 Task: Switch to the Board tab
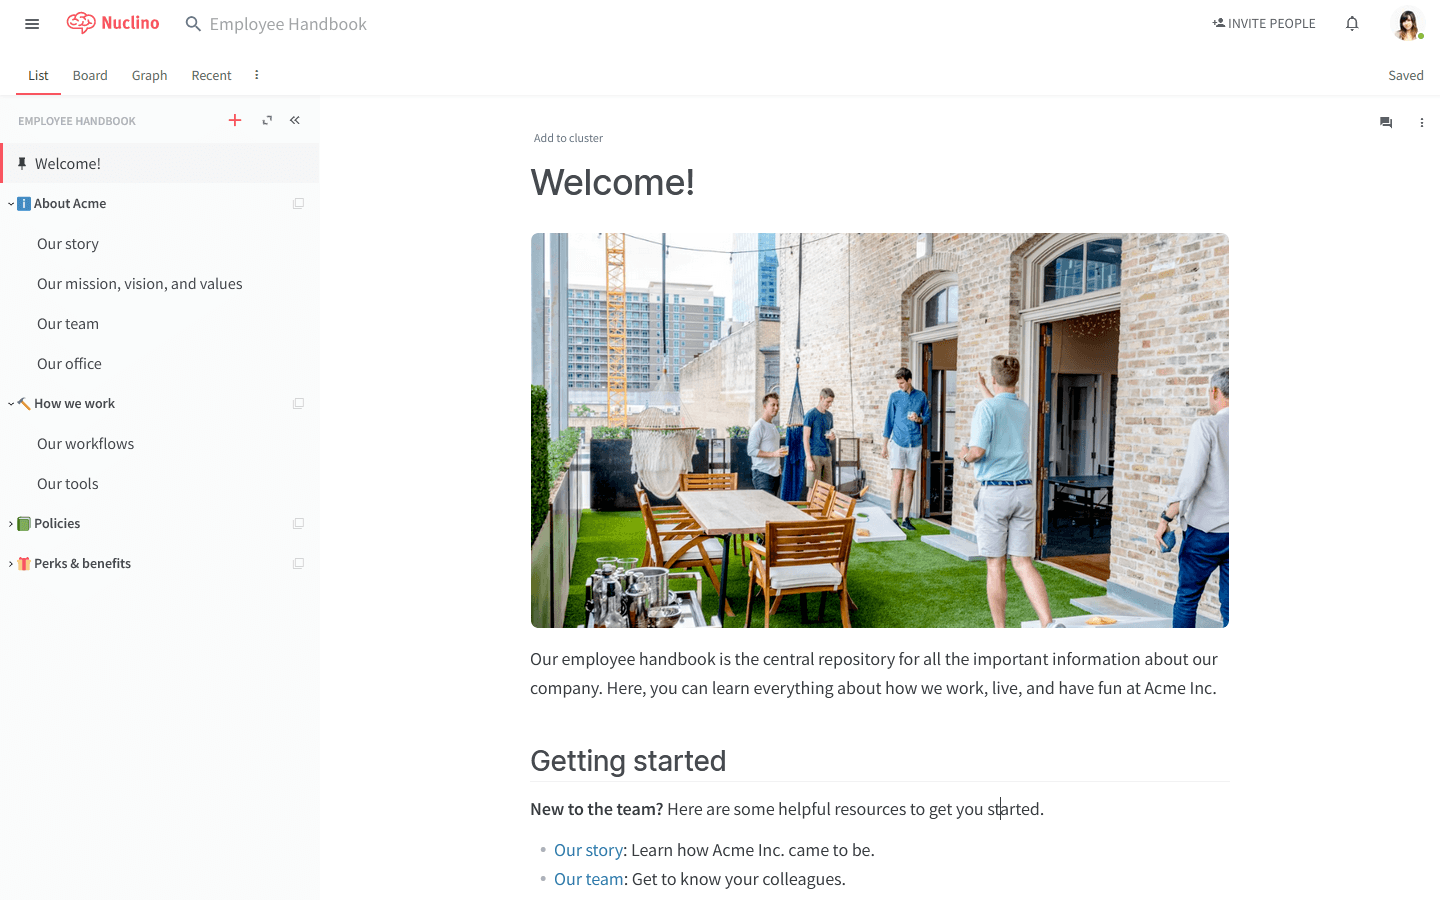90,75
